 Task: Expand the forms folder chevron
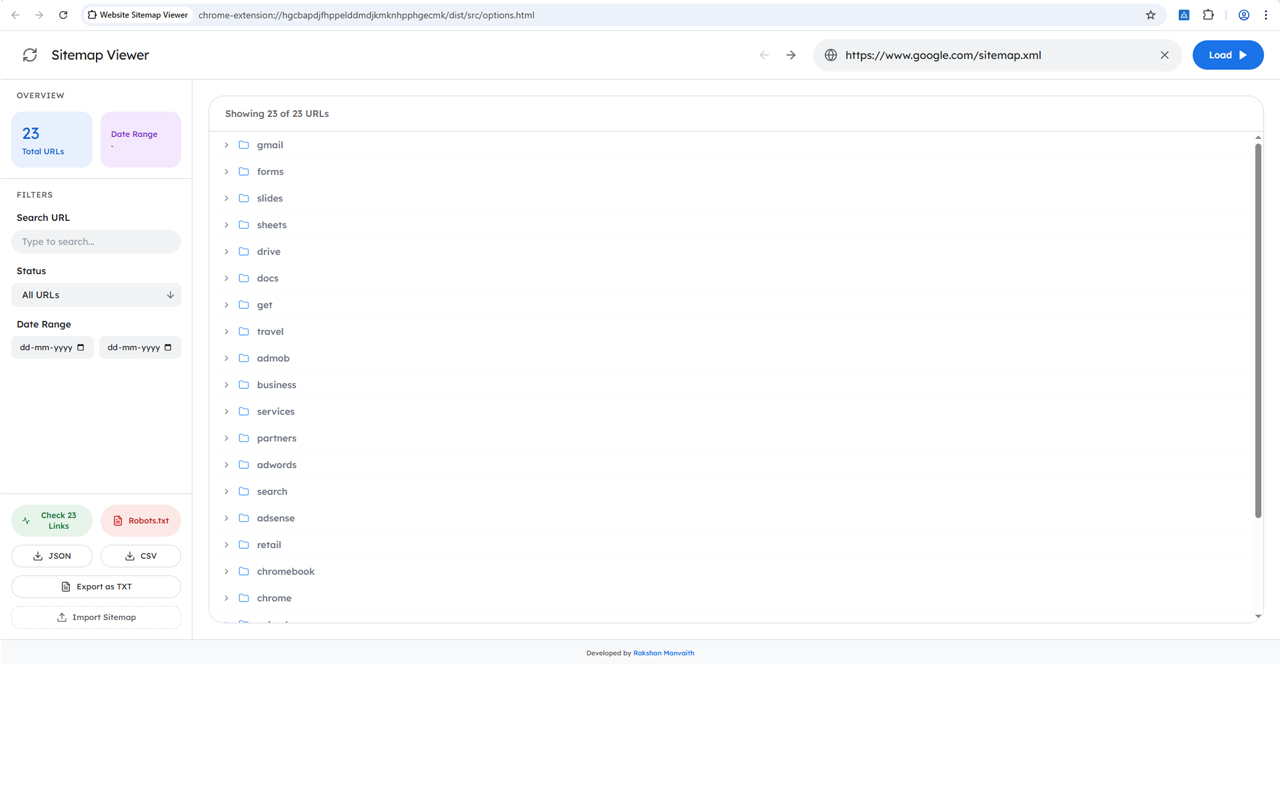[226, 172]
